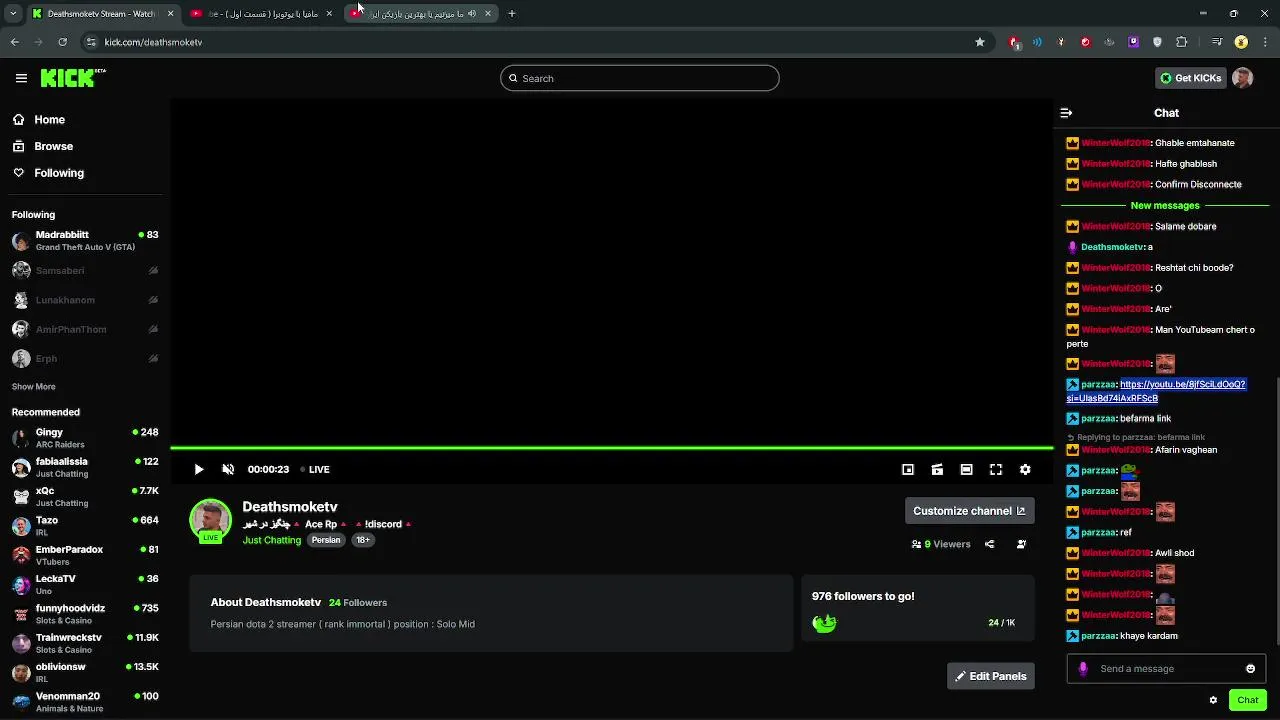Click parzzaa username on khaye kardam message
1280x720 pixels.
(1098, 636)
